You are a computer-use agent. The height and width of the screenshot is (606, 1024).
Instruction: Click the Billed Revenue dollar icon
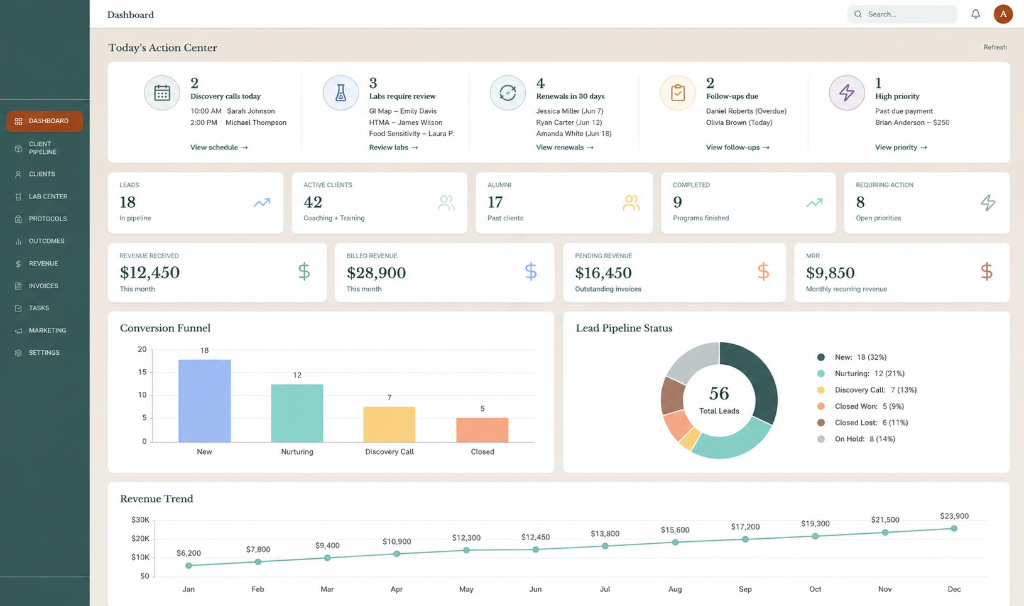pyautogui.click(x=531, y=271)
